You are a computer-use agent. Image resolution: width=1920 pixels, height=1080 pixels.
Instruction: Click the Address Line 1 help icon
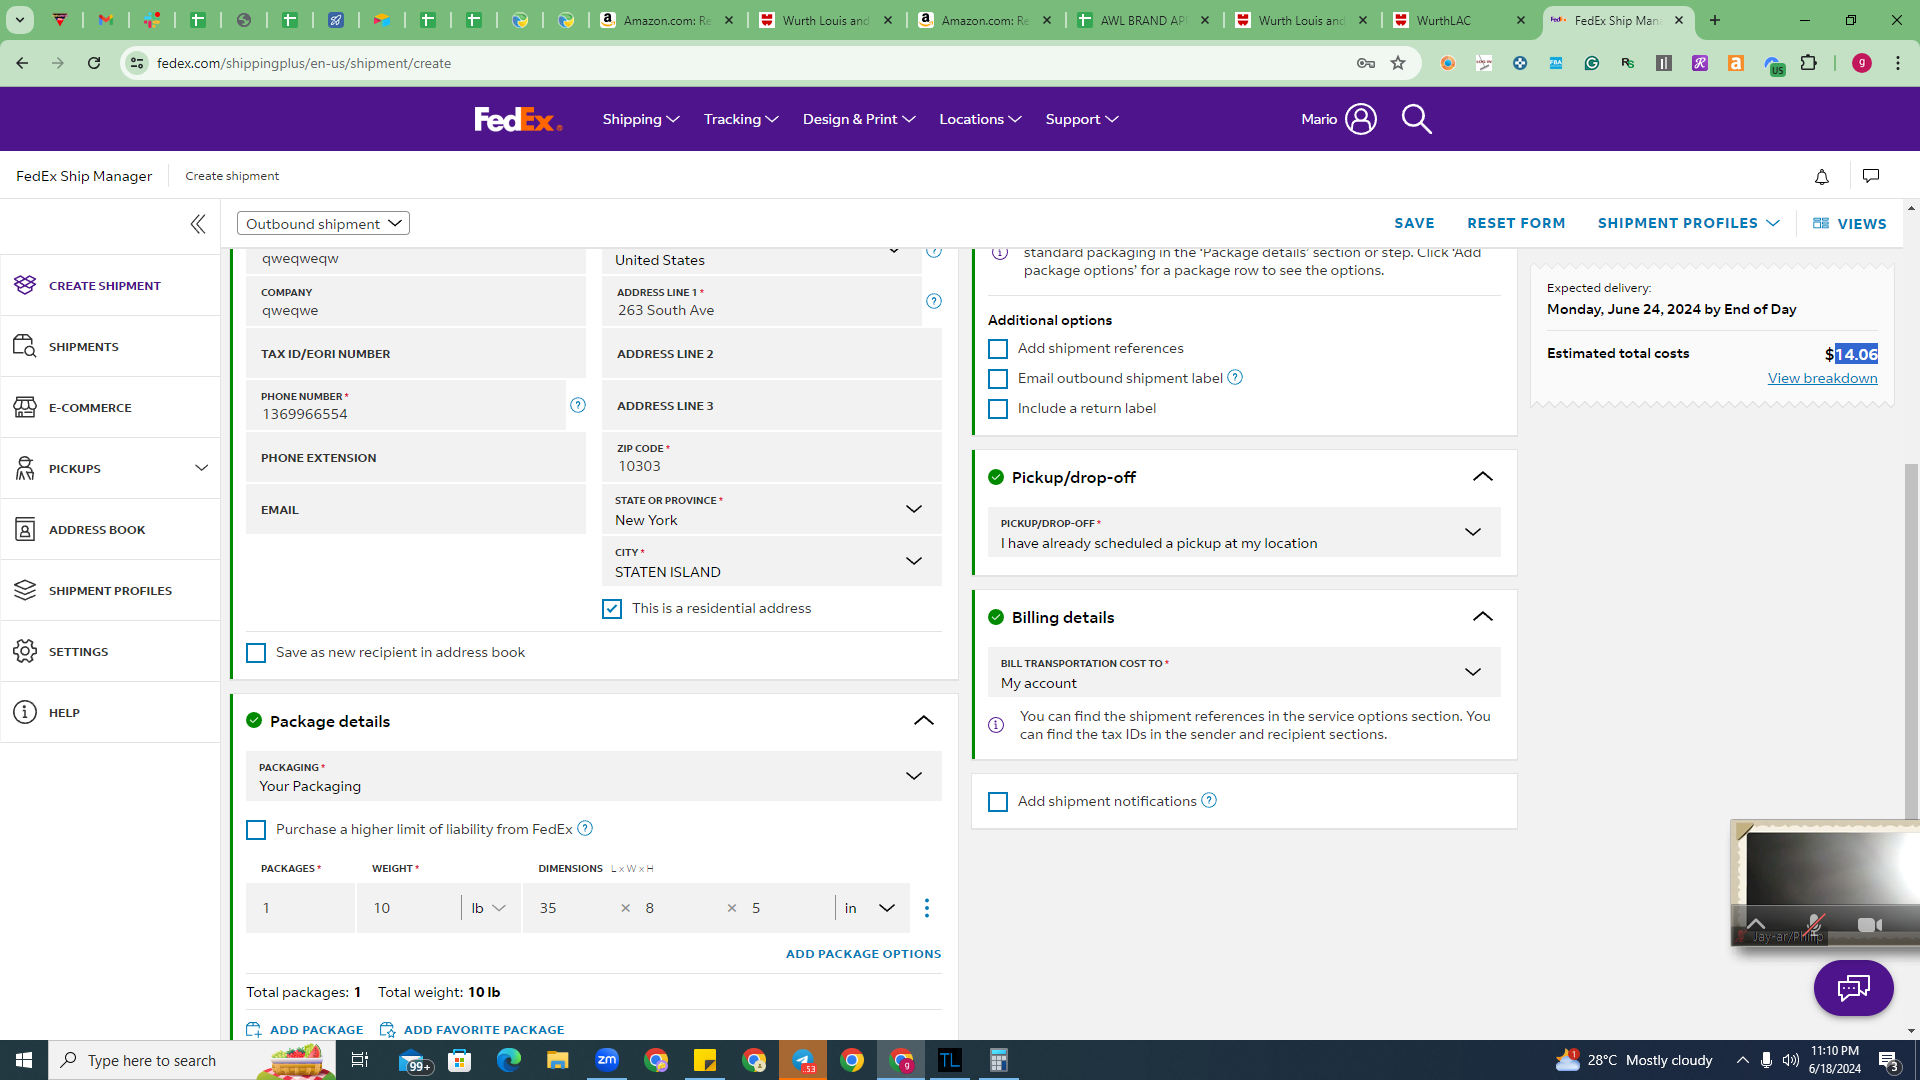pyautogui.click(x=934, y=301)
